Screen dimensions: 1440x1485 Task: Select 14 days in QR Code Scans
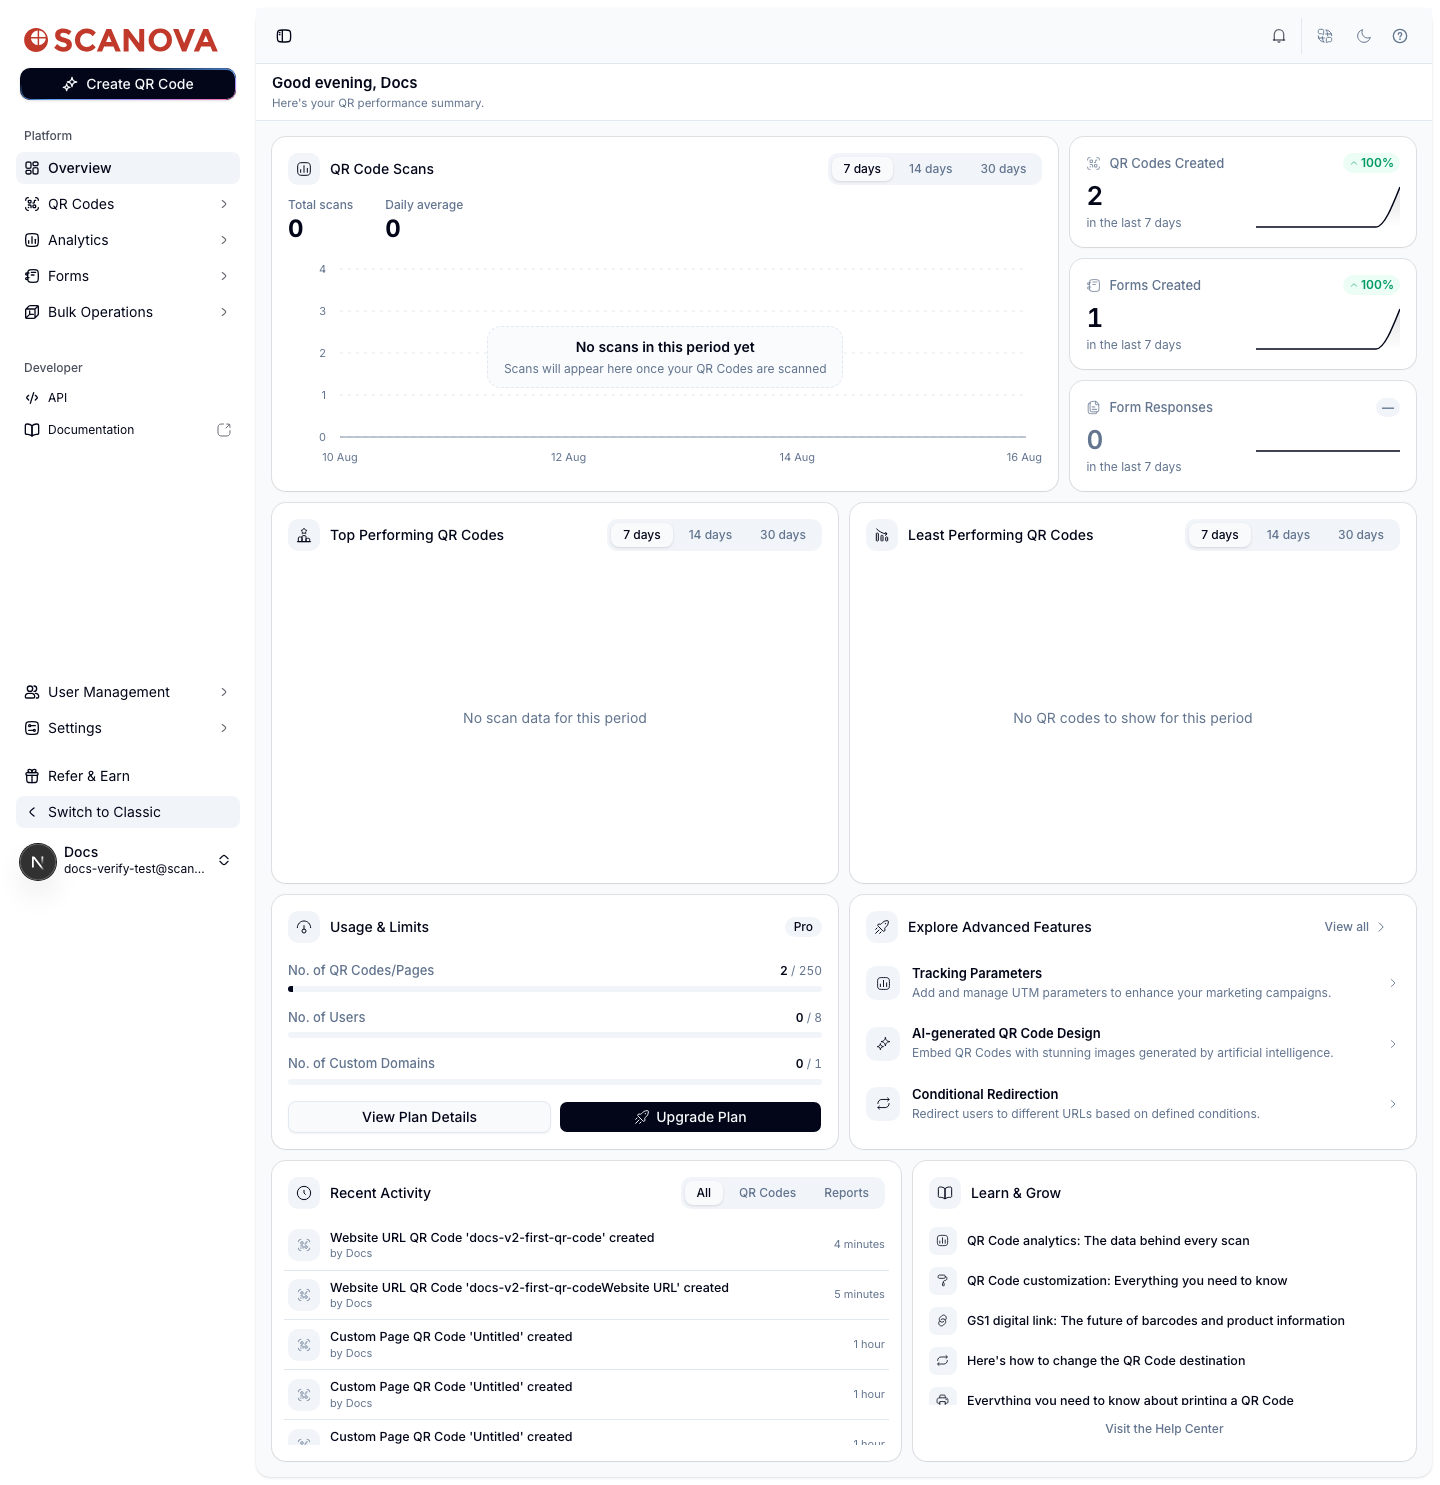coord(930,169)
